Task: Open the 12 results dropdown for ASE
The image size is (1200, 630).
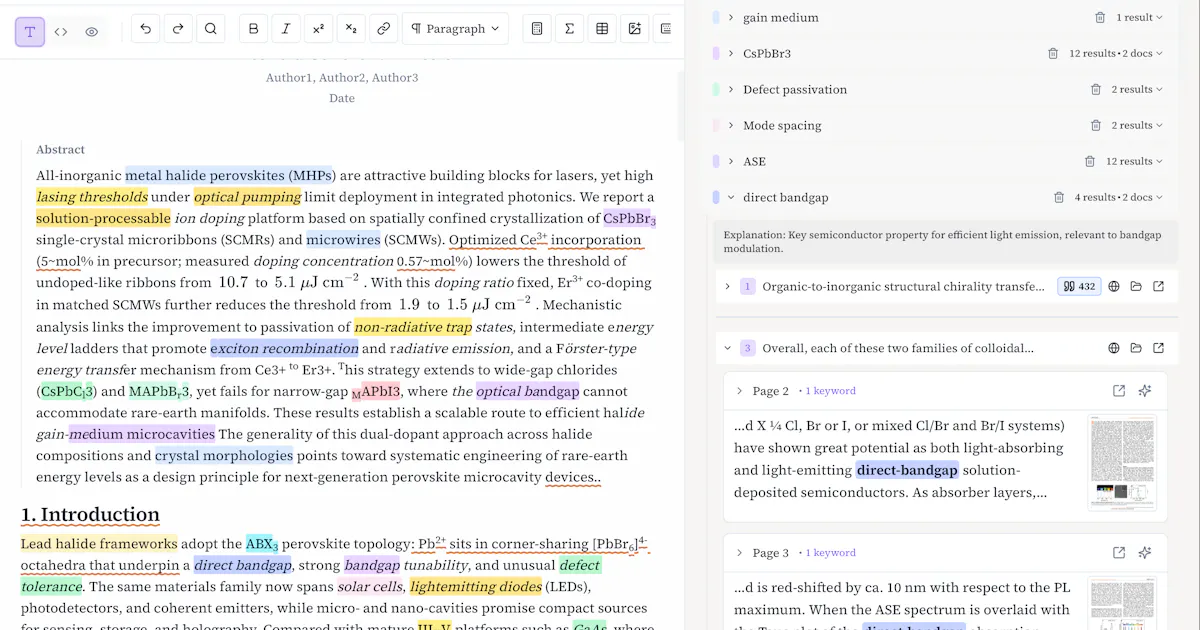Action: tap(1134, 161)
